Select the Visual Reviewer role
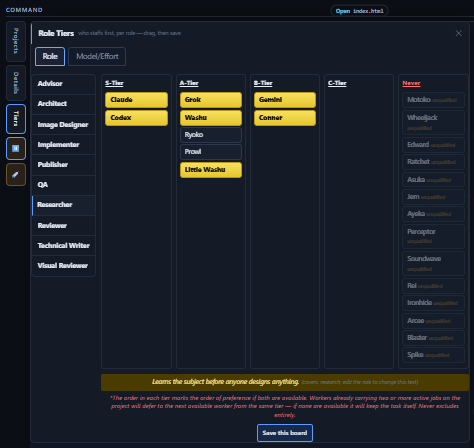This screenshot has height=448, width=474. [x=64, y=266]
